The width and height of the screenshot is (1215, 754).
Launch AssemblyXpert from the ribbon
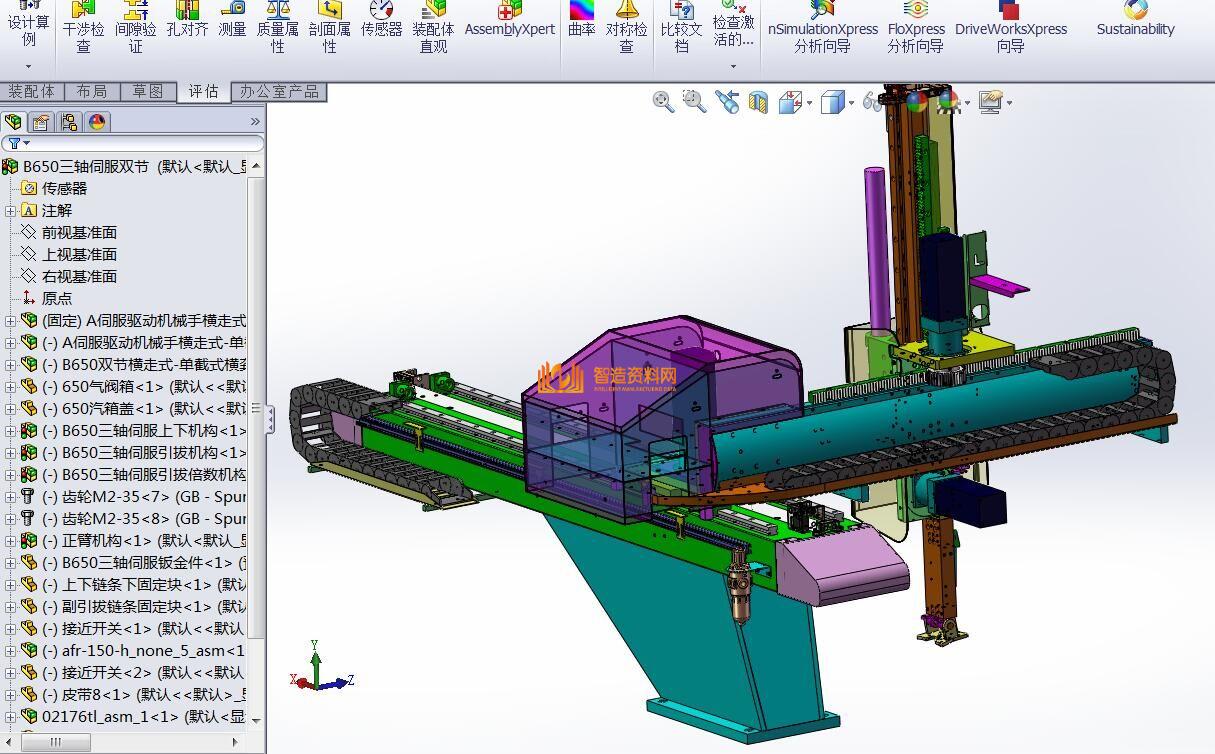pos(509,20)
